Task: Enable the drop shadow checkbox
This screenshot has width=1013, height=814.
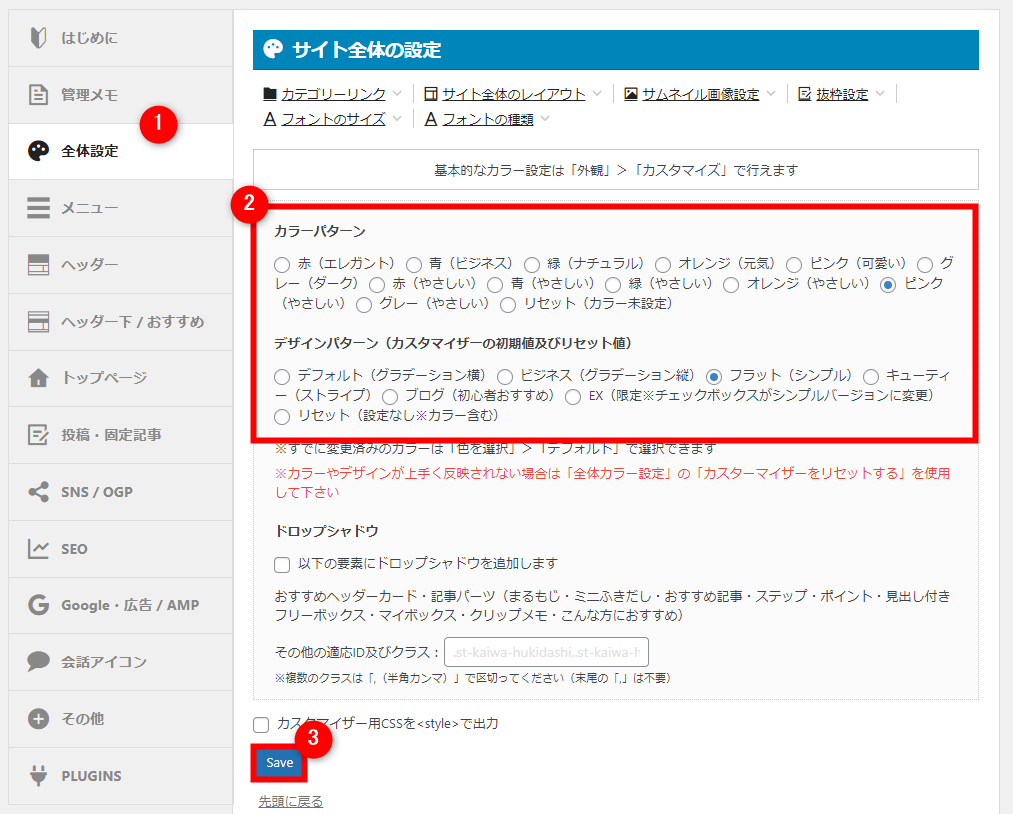Action: (282, 564)
